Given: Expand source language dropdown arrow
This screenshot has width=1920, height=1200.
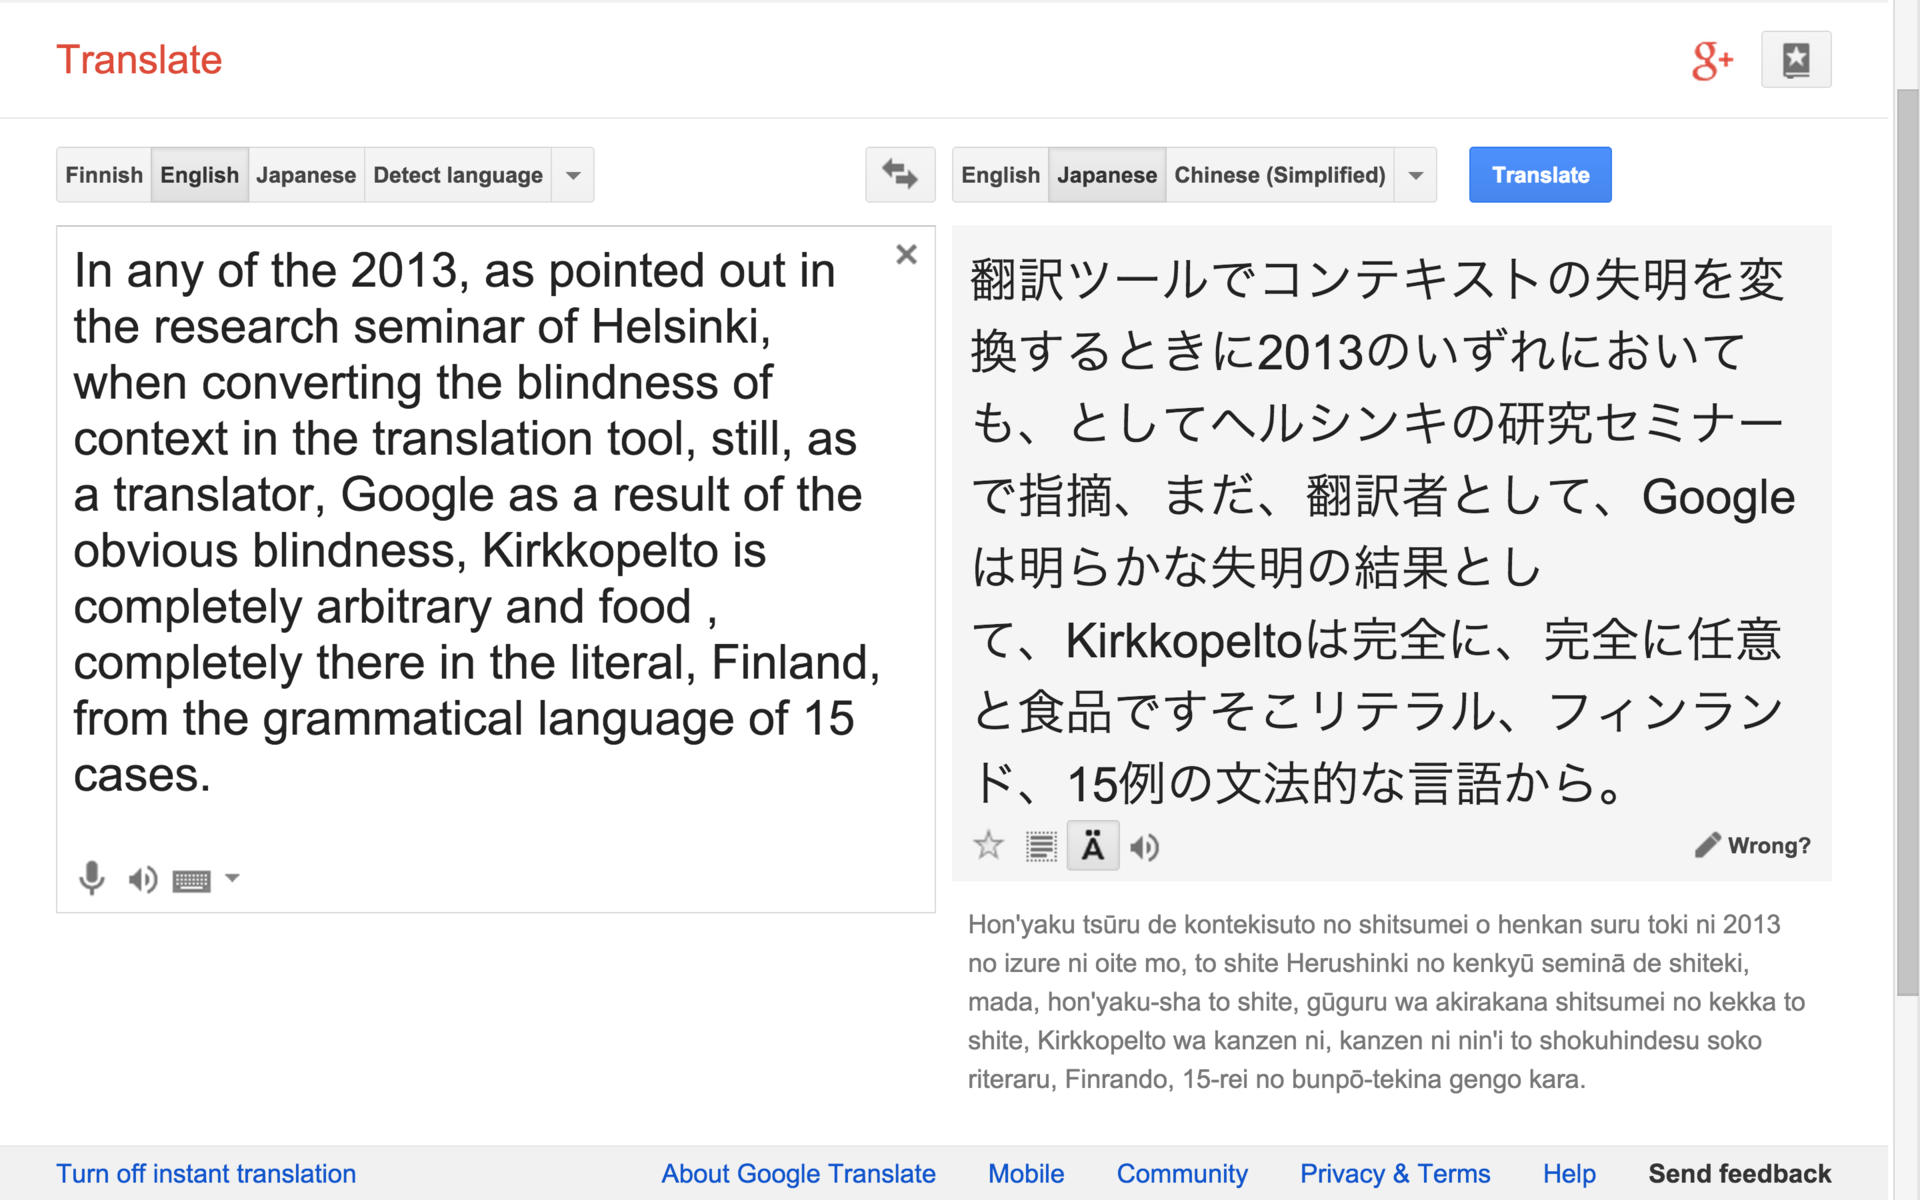Looking at the screenshot, I should pyautogui.click(x=573, y=175).
